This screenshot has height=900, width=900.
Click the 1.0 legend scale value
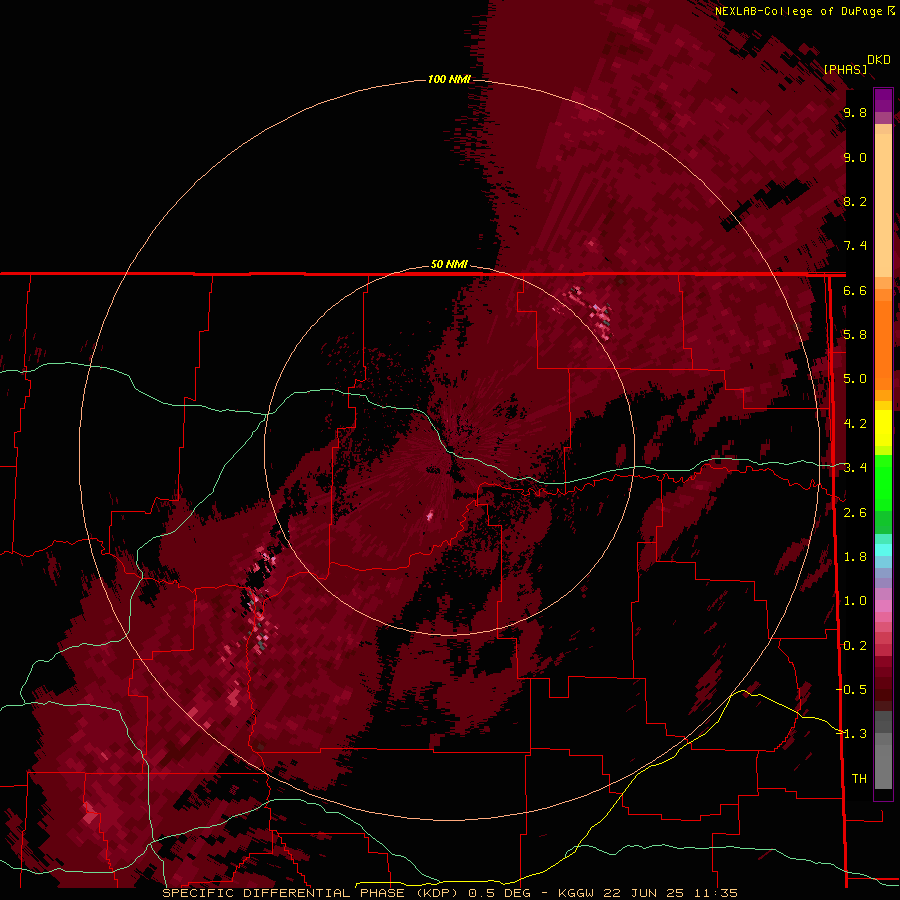coord(855,602)
